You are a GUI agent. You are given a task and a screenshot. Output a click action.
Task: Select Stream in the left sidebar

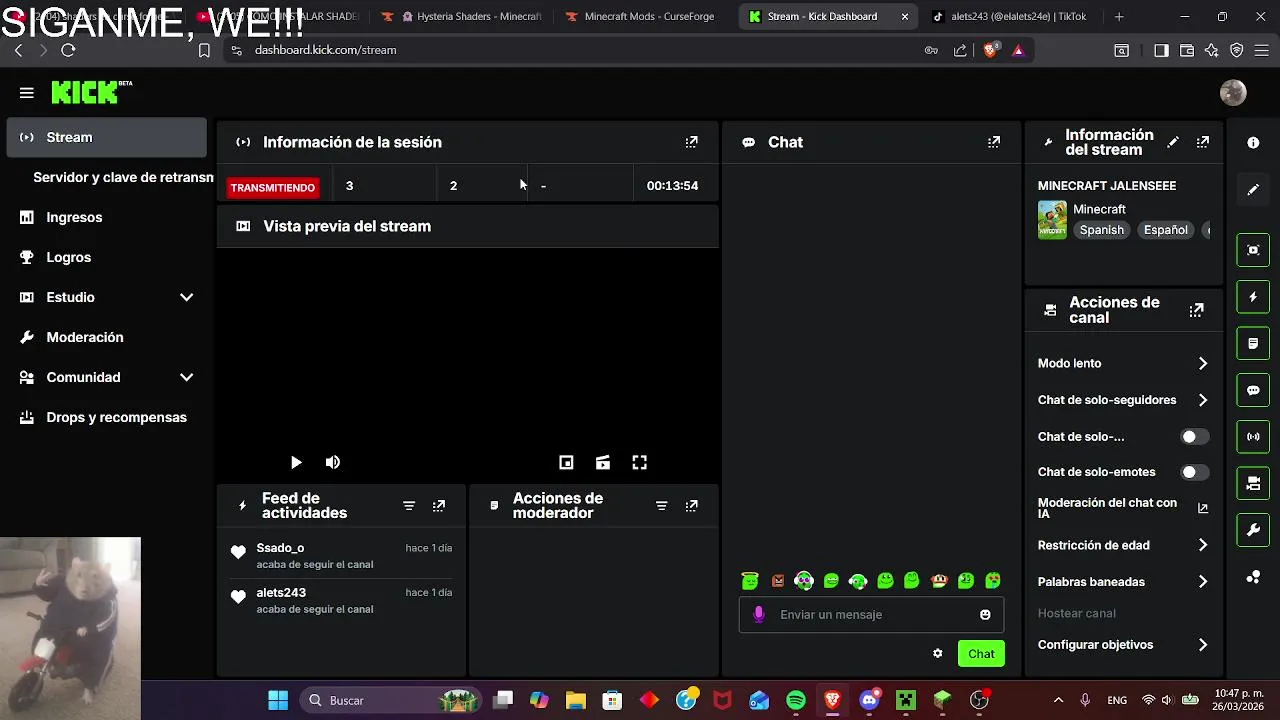click(106, 137)
